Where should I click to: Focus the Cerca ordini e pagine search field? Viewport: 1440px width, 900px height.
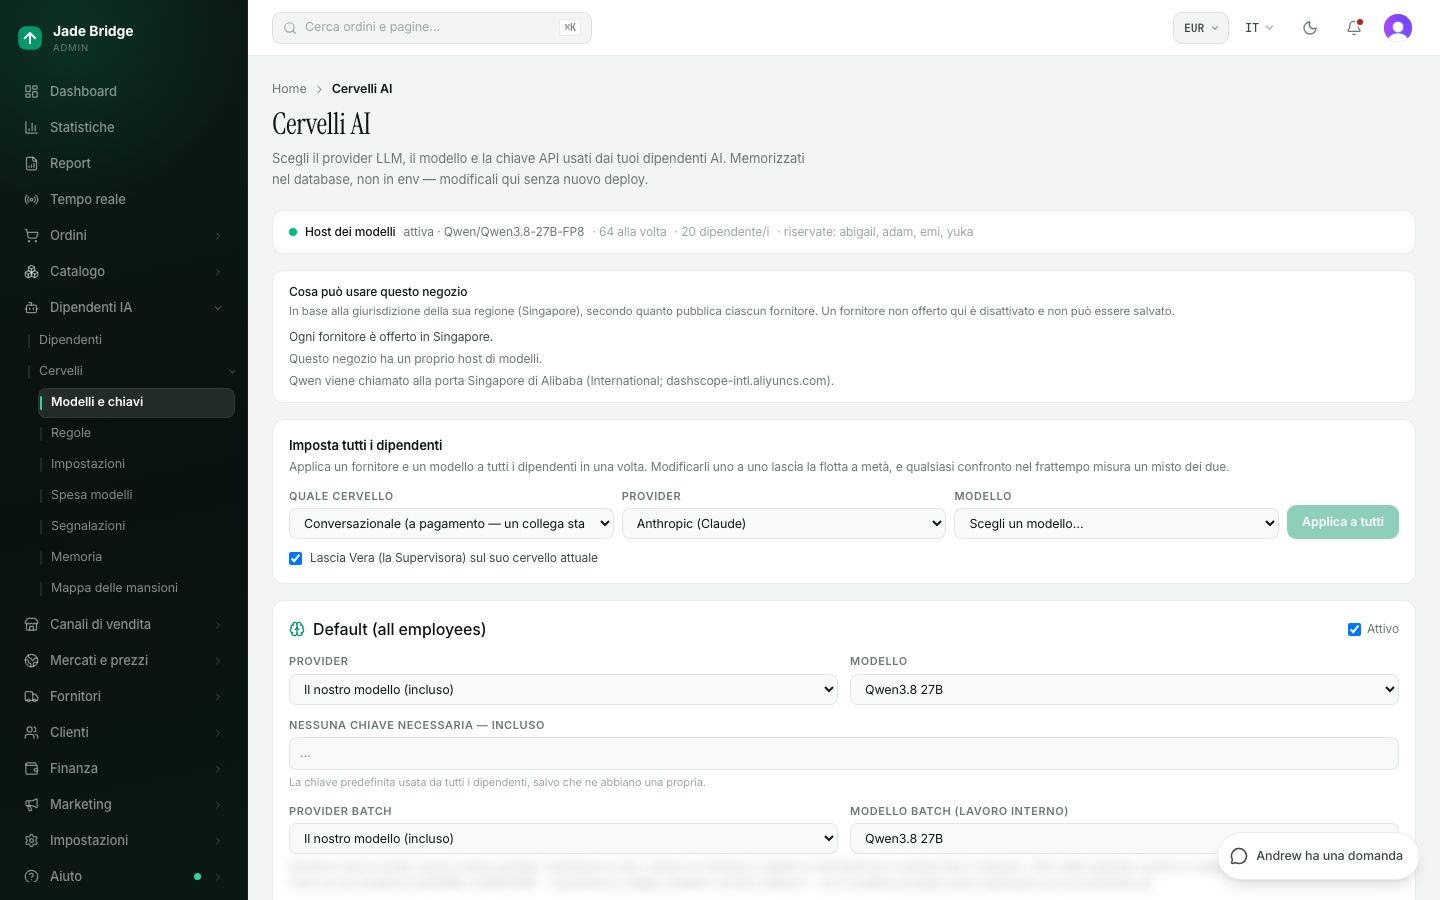(432, 28)
